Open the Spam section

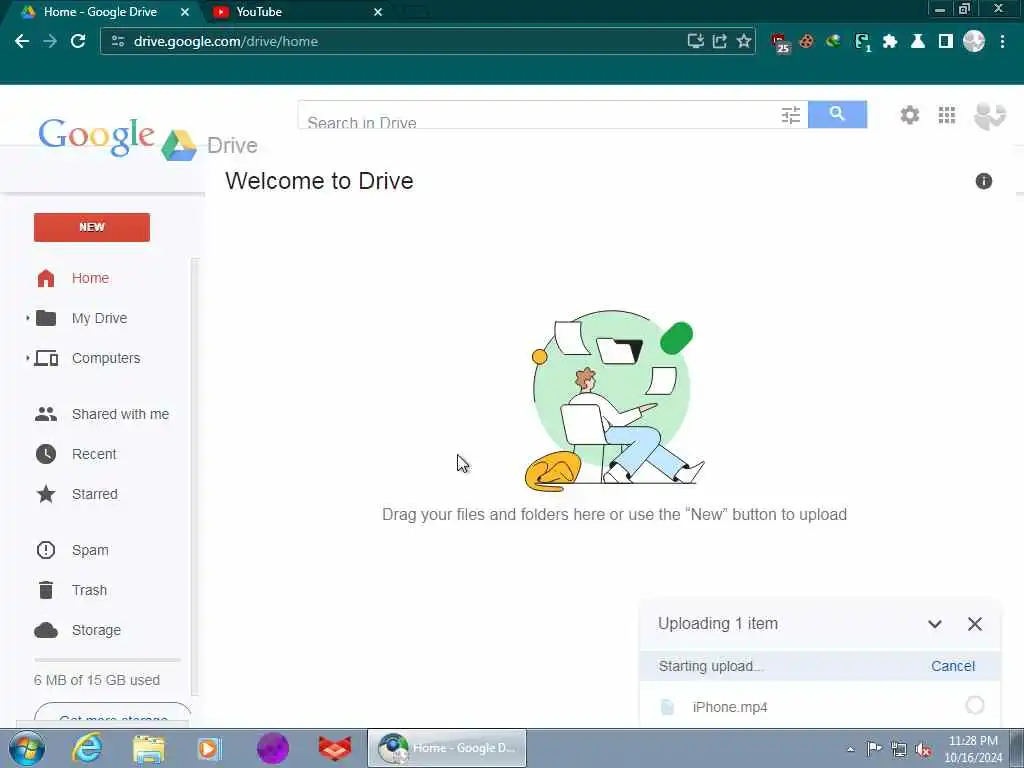click(90, 550)
